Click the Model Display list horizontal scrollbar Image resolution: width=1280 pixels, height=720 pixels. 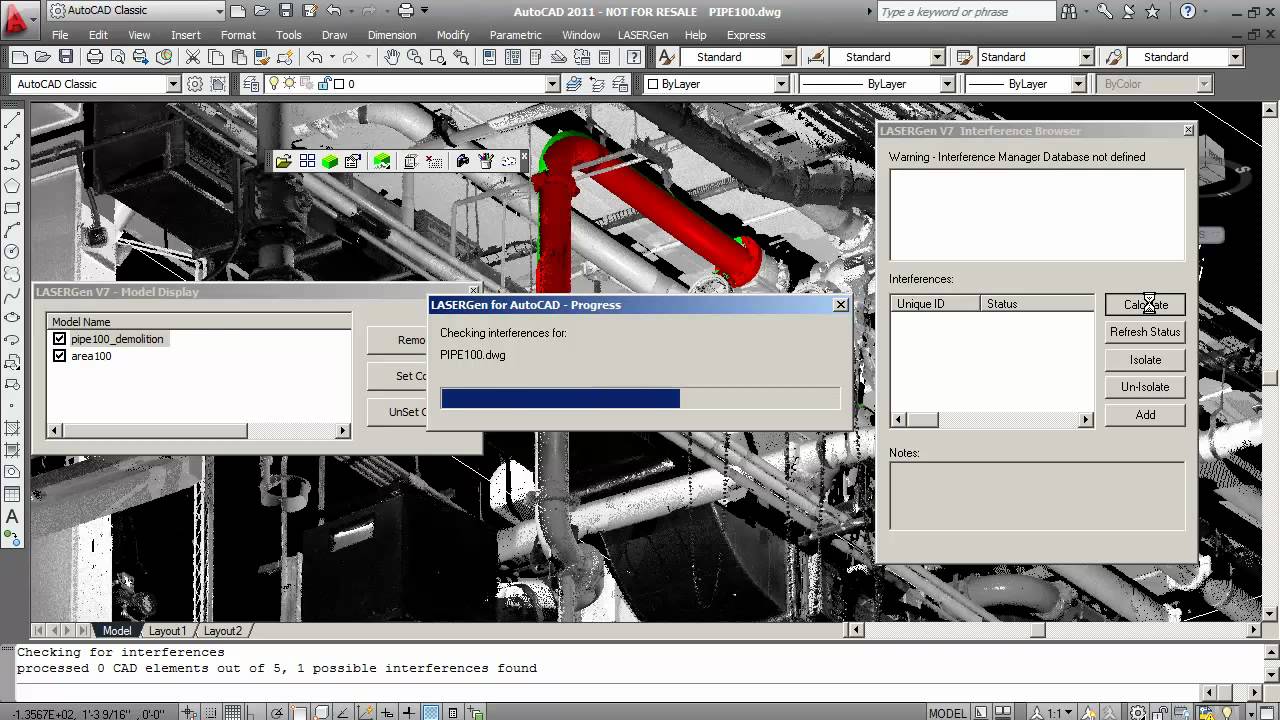[x=199, y=431]
